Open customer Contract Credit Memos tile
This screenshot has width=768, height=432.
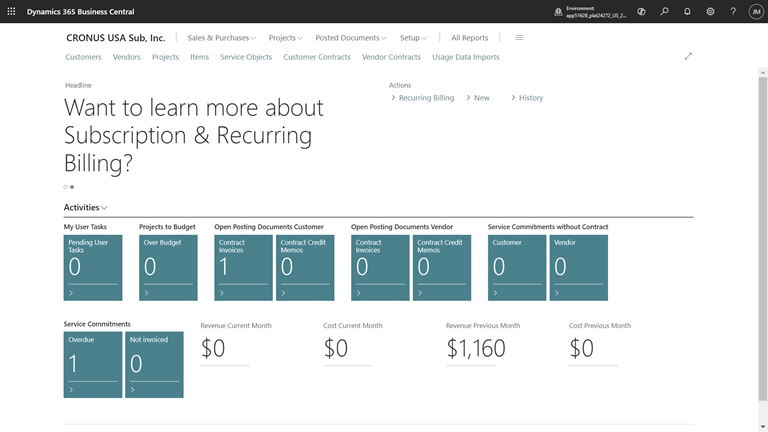coord(305,267)
